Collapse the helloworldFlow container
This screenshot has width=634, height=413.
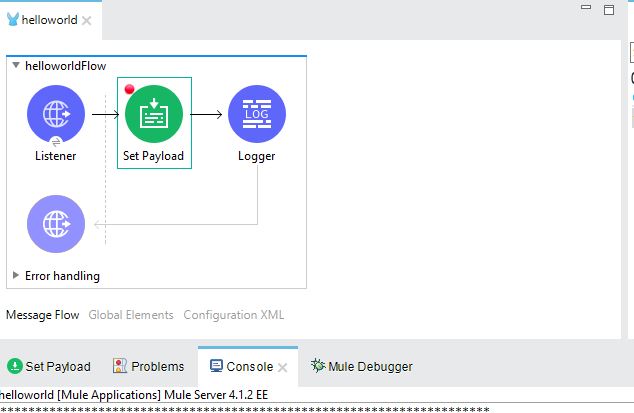point(16,65)
